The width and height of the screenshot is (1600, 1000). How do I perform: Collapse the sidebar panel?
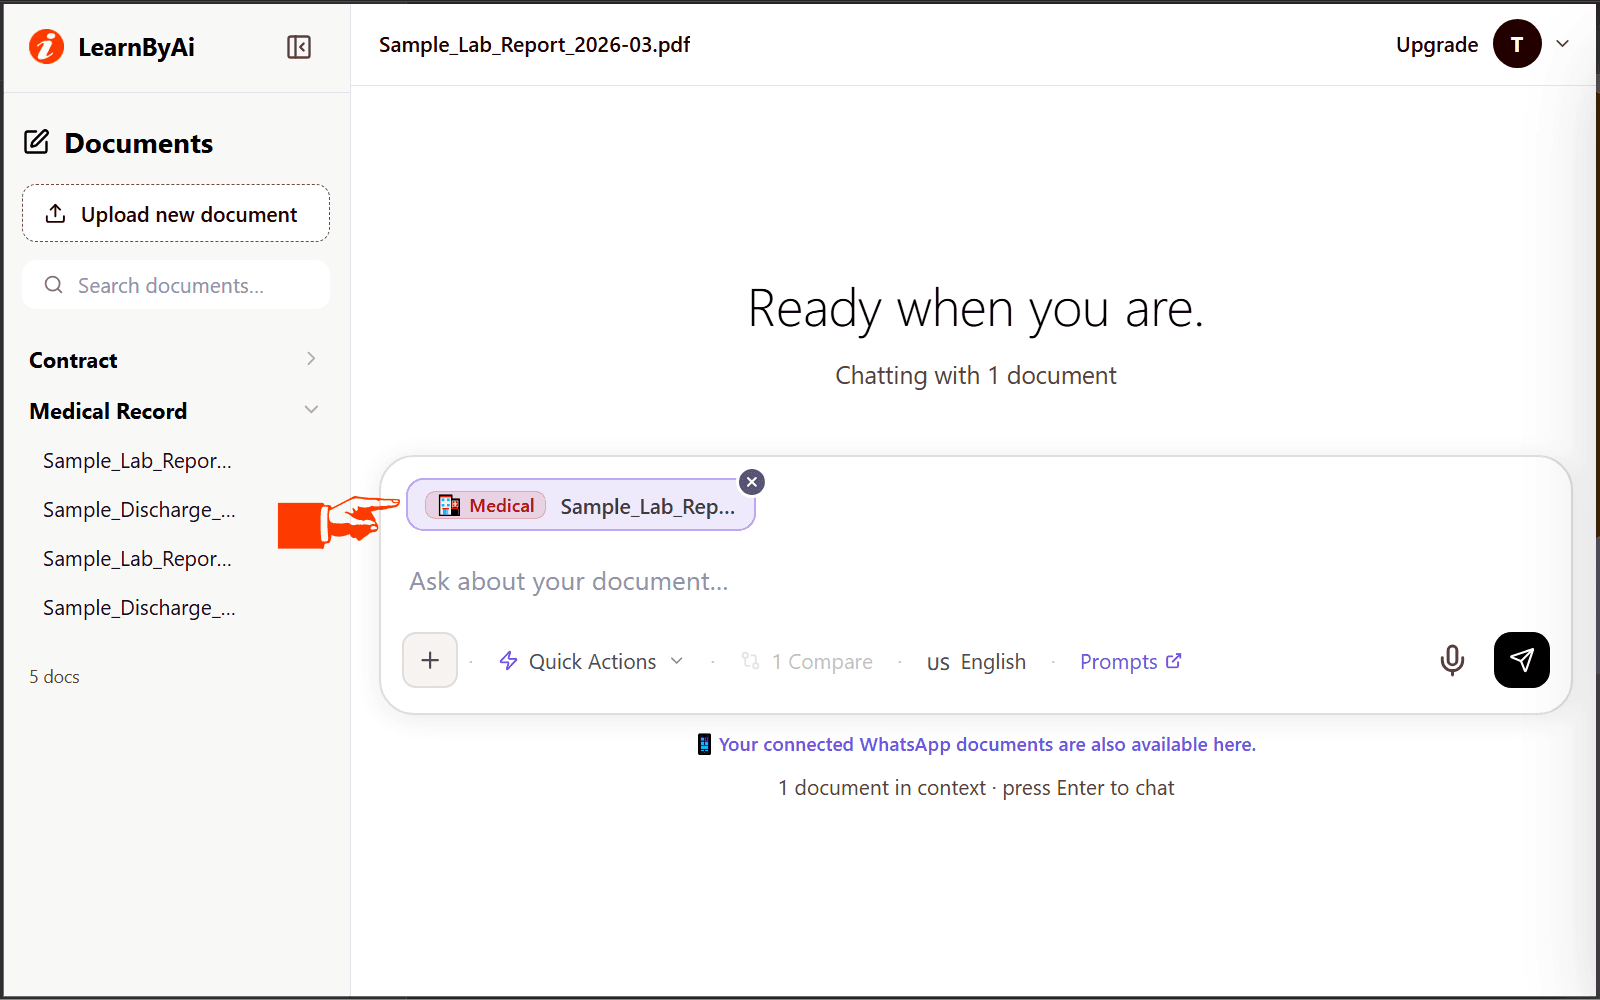pos(299,47)
